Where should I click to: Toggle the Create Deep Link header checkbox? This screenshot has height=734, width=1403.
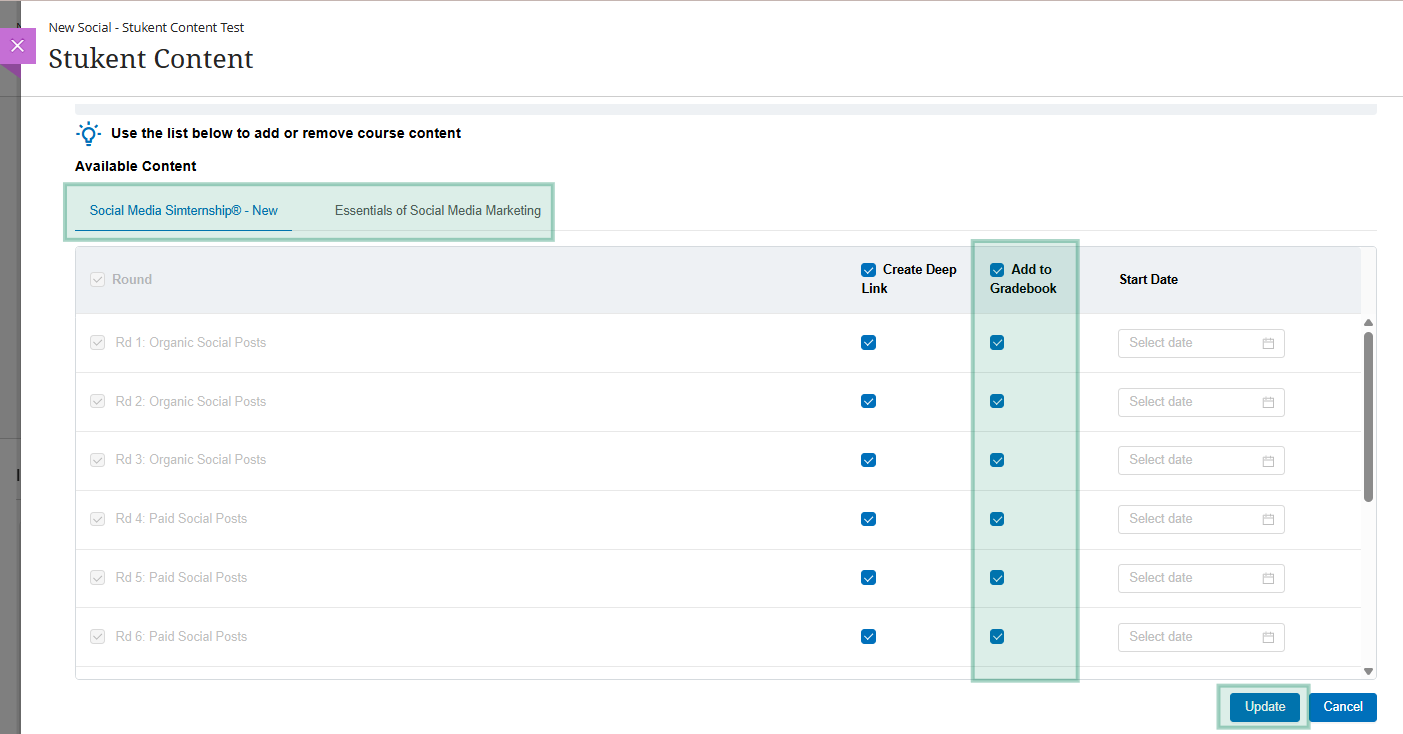[x=868, y=270]
